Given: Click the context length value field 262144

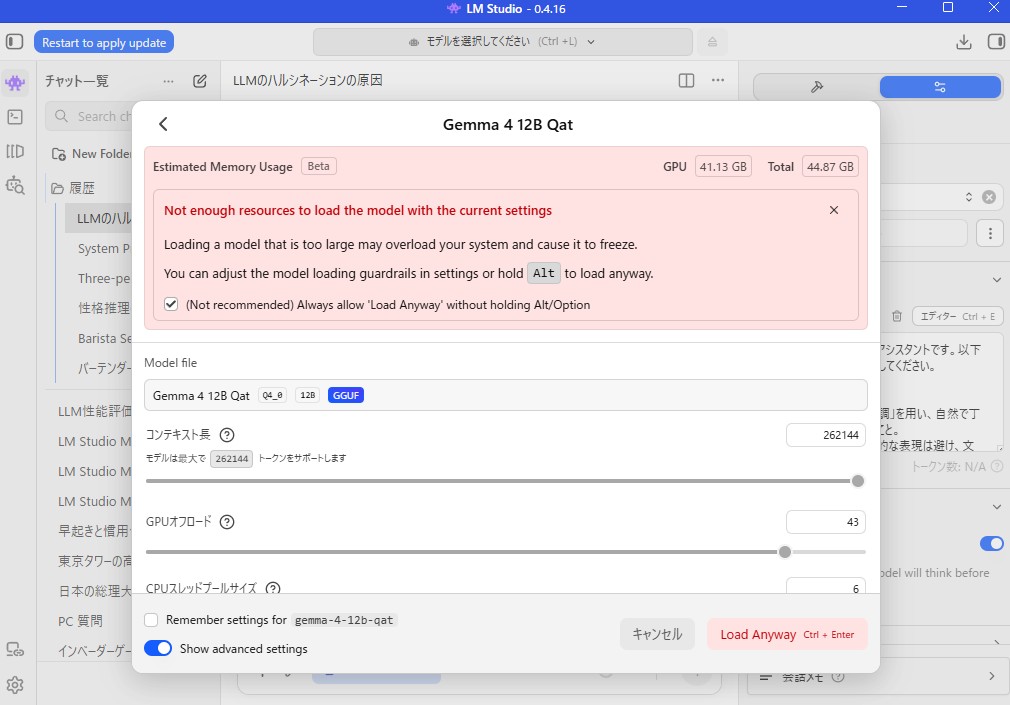Looking at the screenshot, I should pyautogui.click(x=826, y=435).
